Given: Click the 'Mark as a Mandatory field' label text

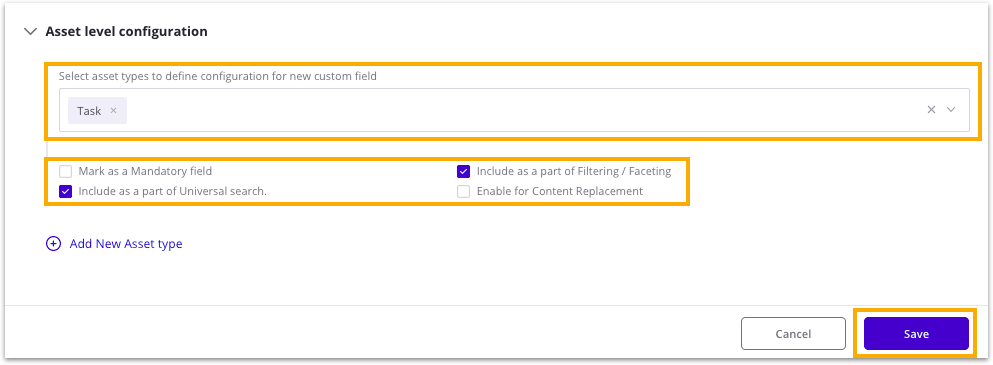Looking at the screenshot, I should click(x=145, y=171).
